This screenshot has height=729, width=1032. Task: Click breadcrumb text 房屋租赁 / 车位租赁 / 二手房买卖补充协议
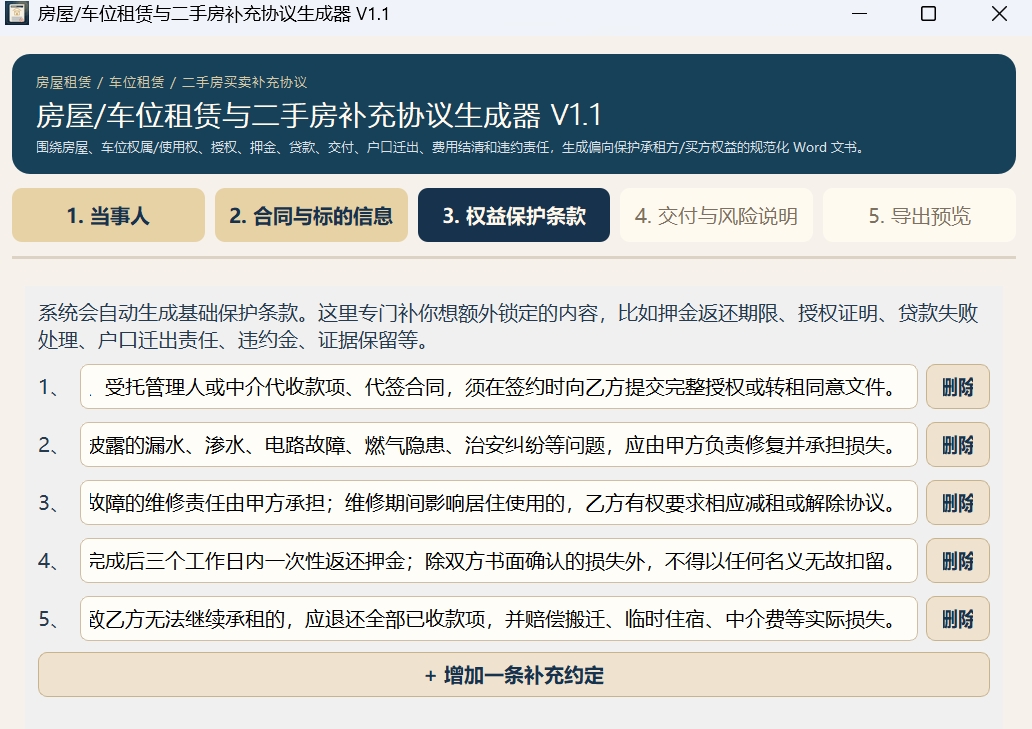[x=171, y=82]
